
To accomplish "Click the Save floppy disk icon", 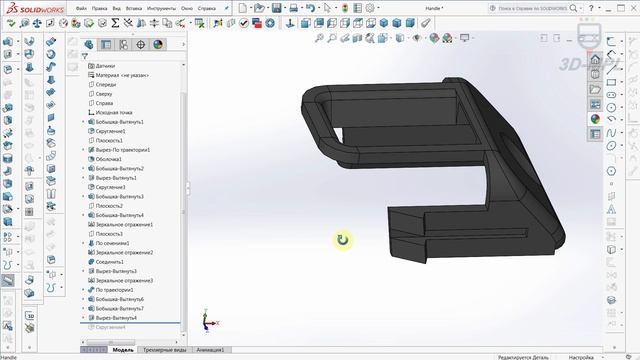I will coord(276,8).
